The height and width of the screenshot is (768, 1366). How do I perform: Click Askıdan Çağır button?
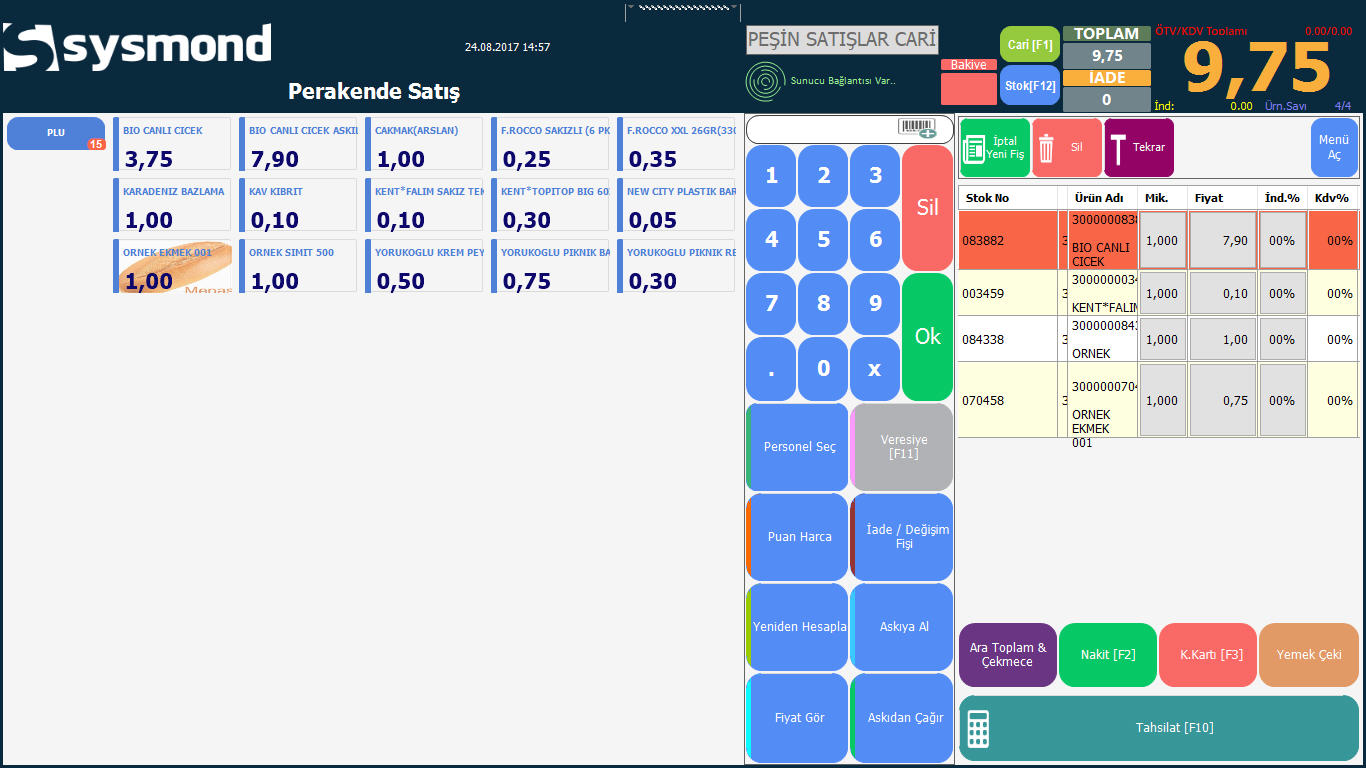click(x=902, y=718)
